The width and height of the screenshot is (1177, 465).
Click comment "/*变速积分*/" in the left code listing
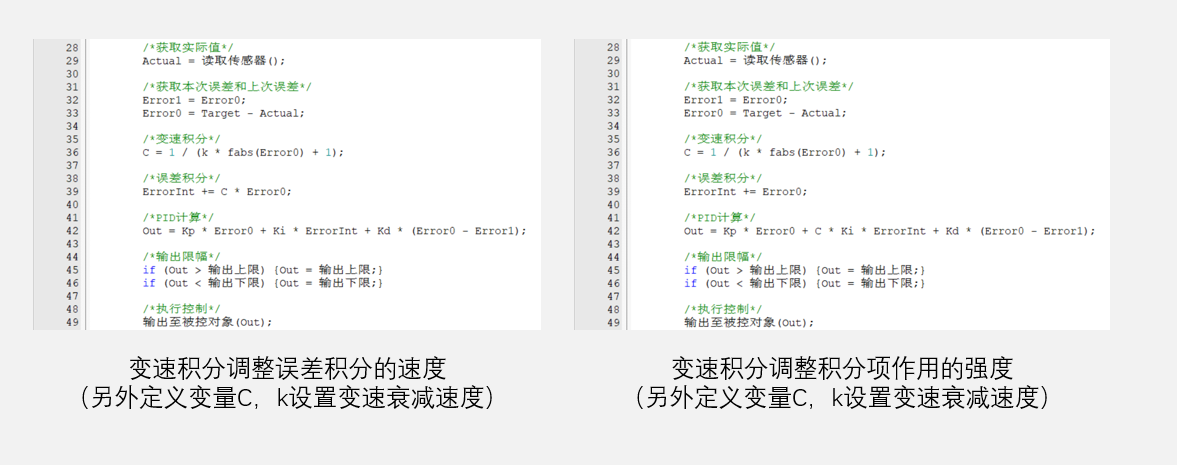tap(181, 139)
